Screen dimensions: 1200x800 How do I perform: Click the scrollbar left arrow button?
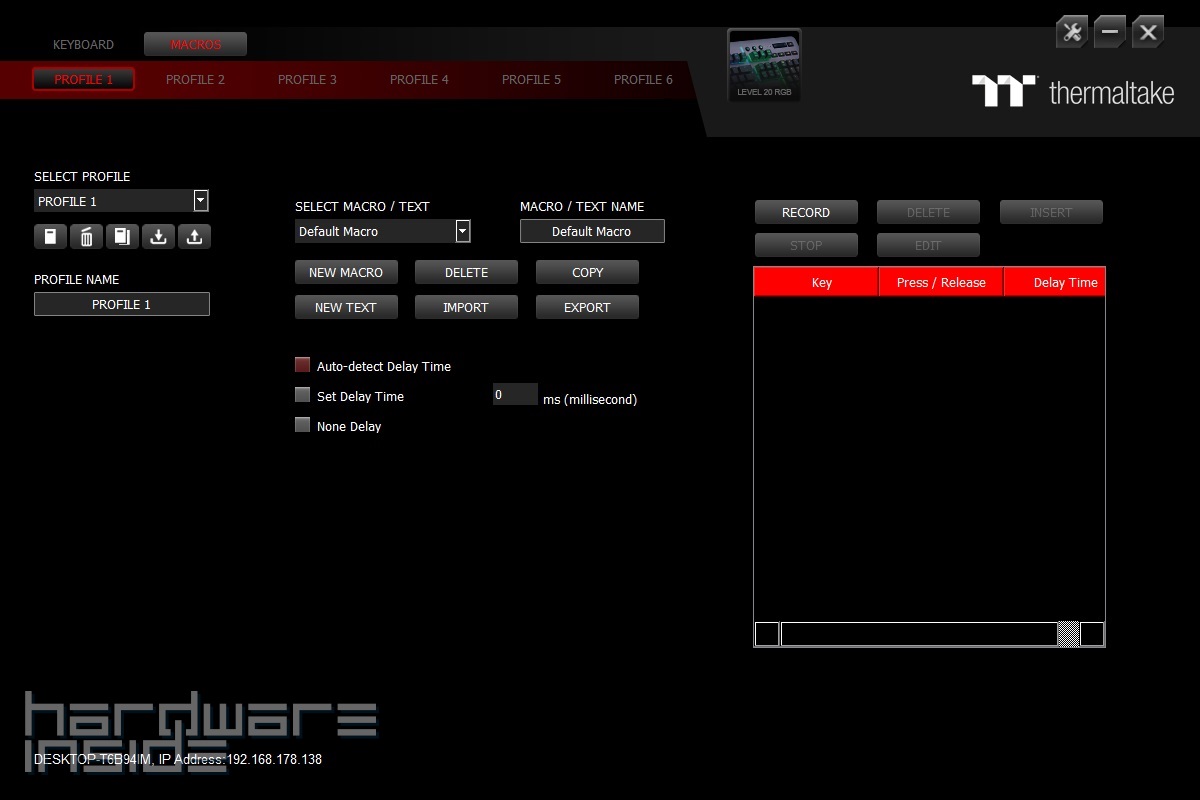[x=767, y=634]
